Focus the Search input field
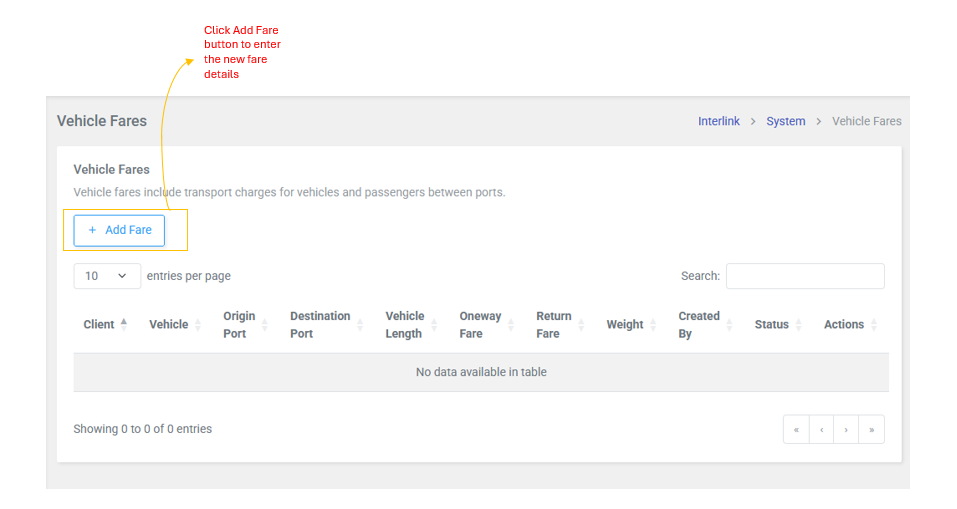The width and height of the screenshot is (957, 509). click(x=804, y=276)
